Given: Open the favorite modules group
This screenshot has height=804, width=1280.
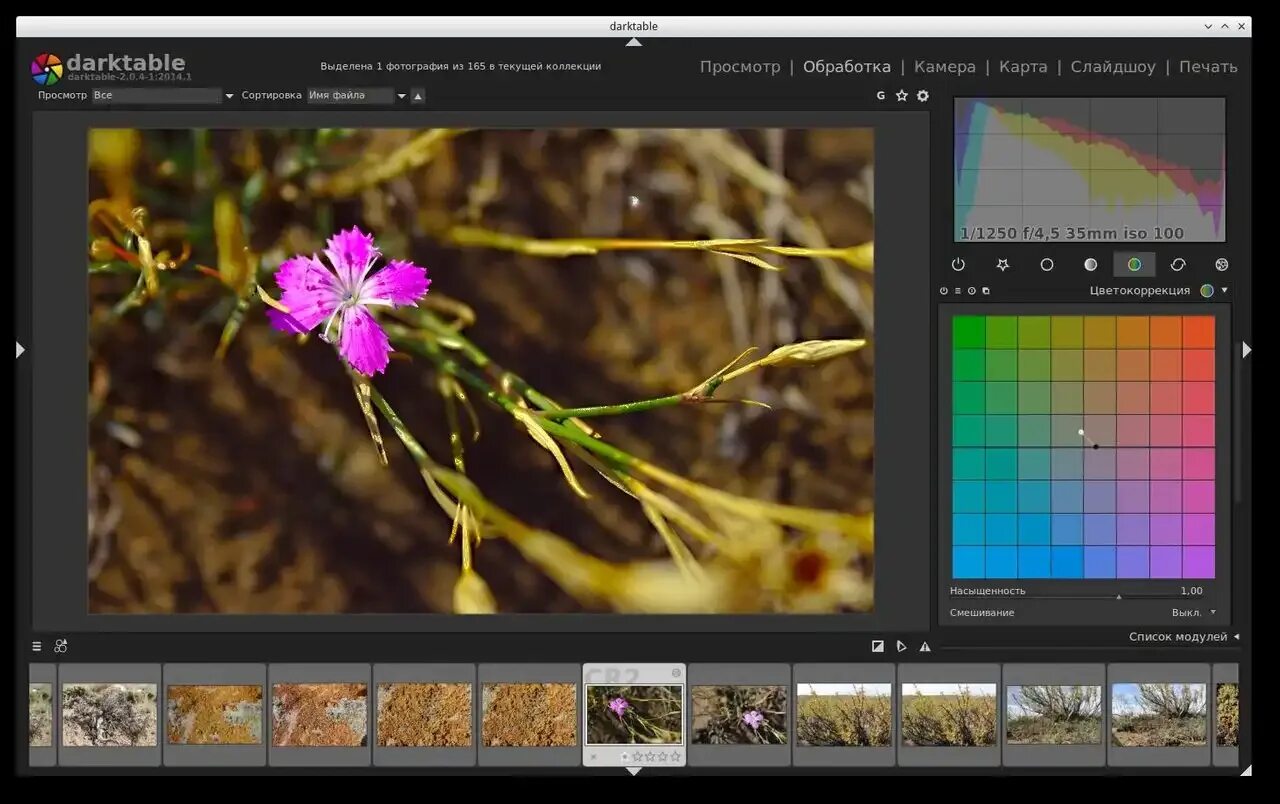Looking at the screenshot, I should [1002, 264].
